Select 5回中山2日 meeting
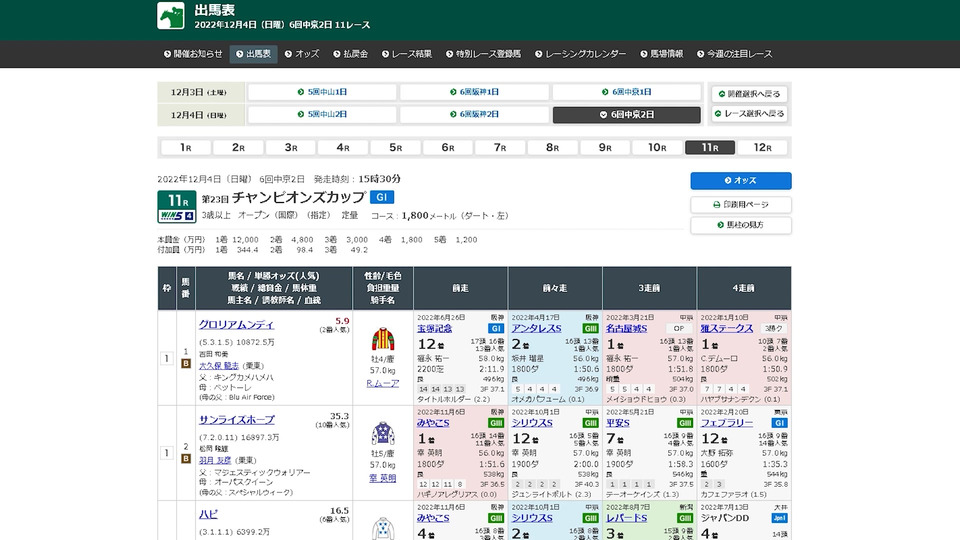This screenshot has height=540, width=960. coord(322,114)
